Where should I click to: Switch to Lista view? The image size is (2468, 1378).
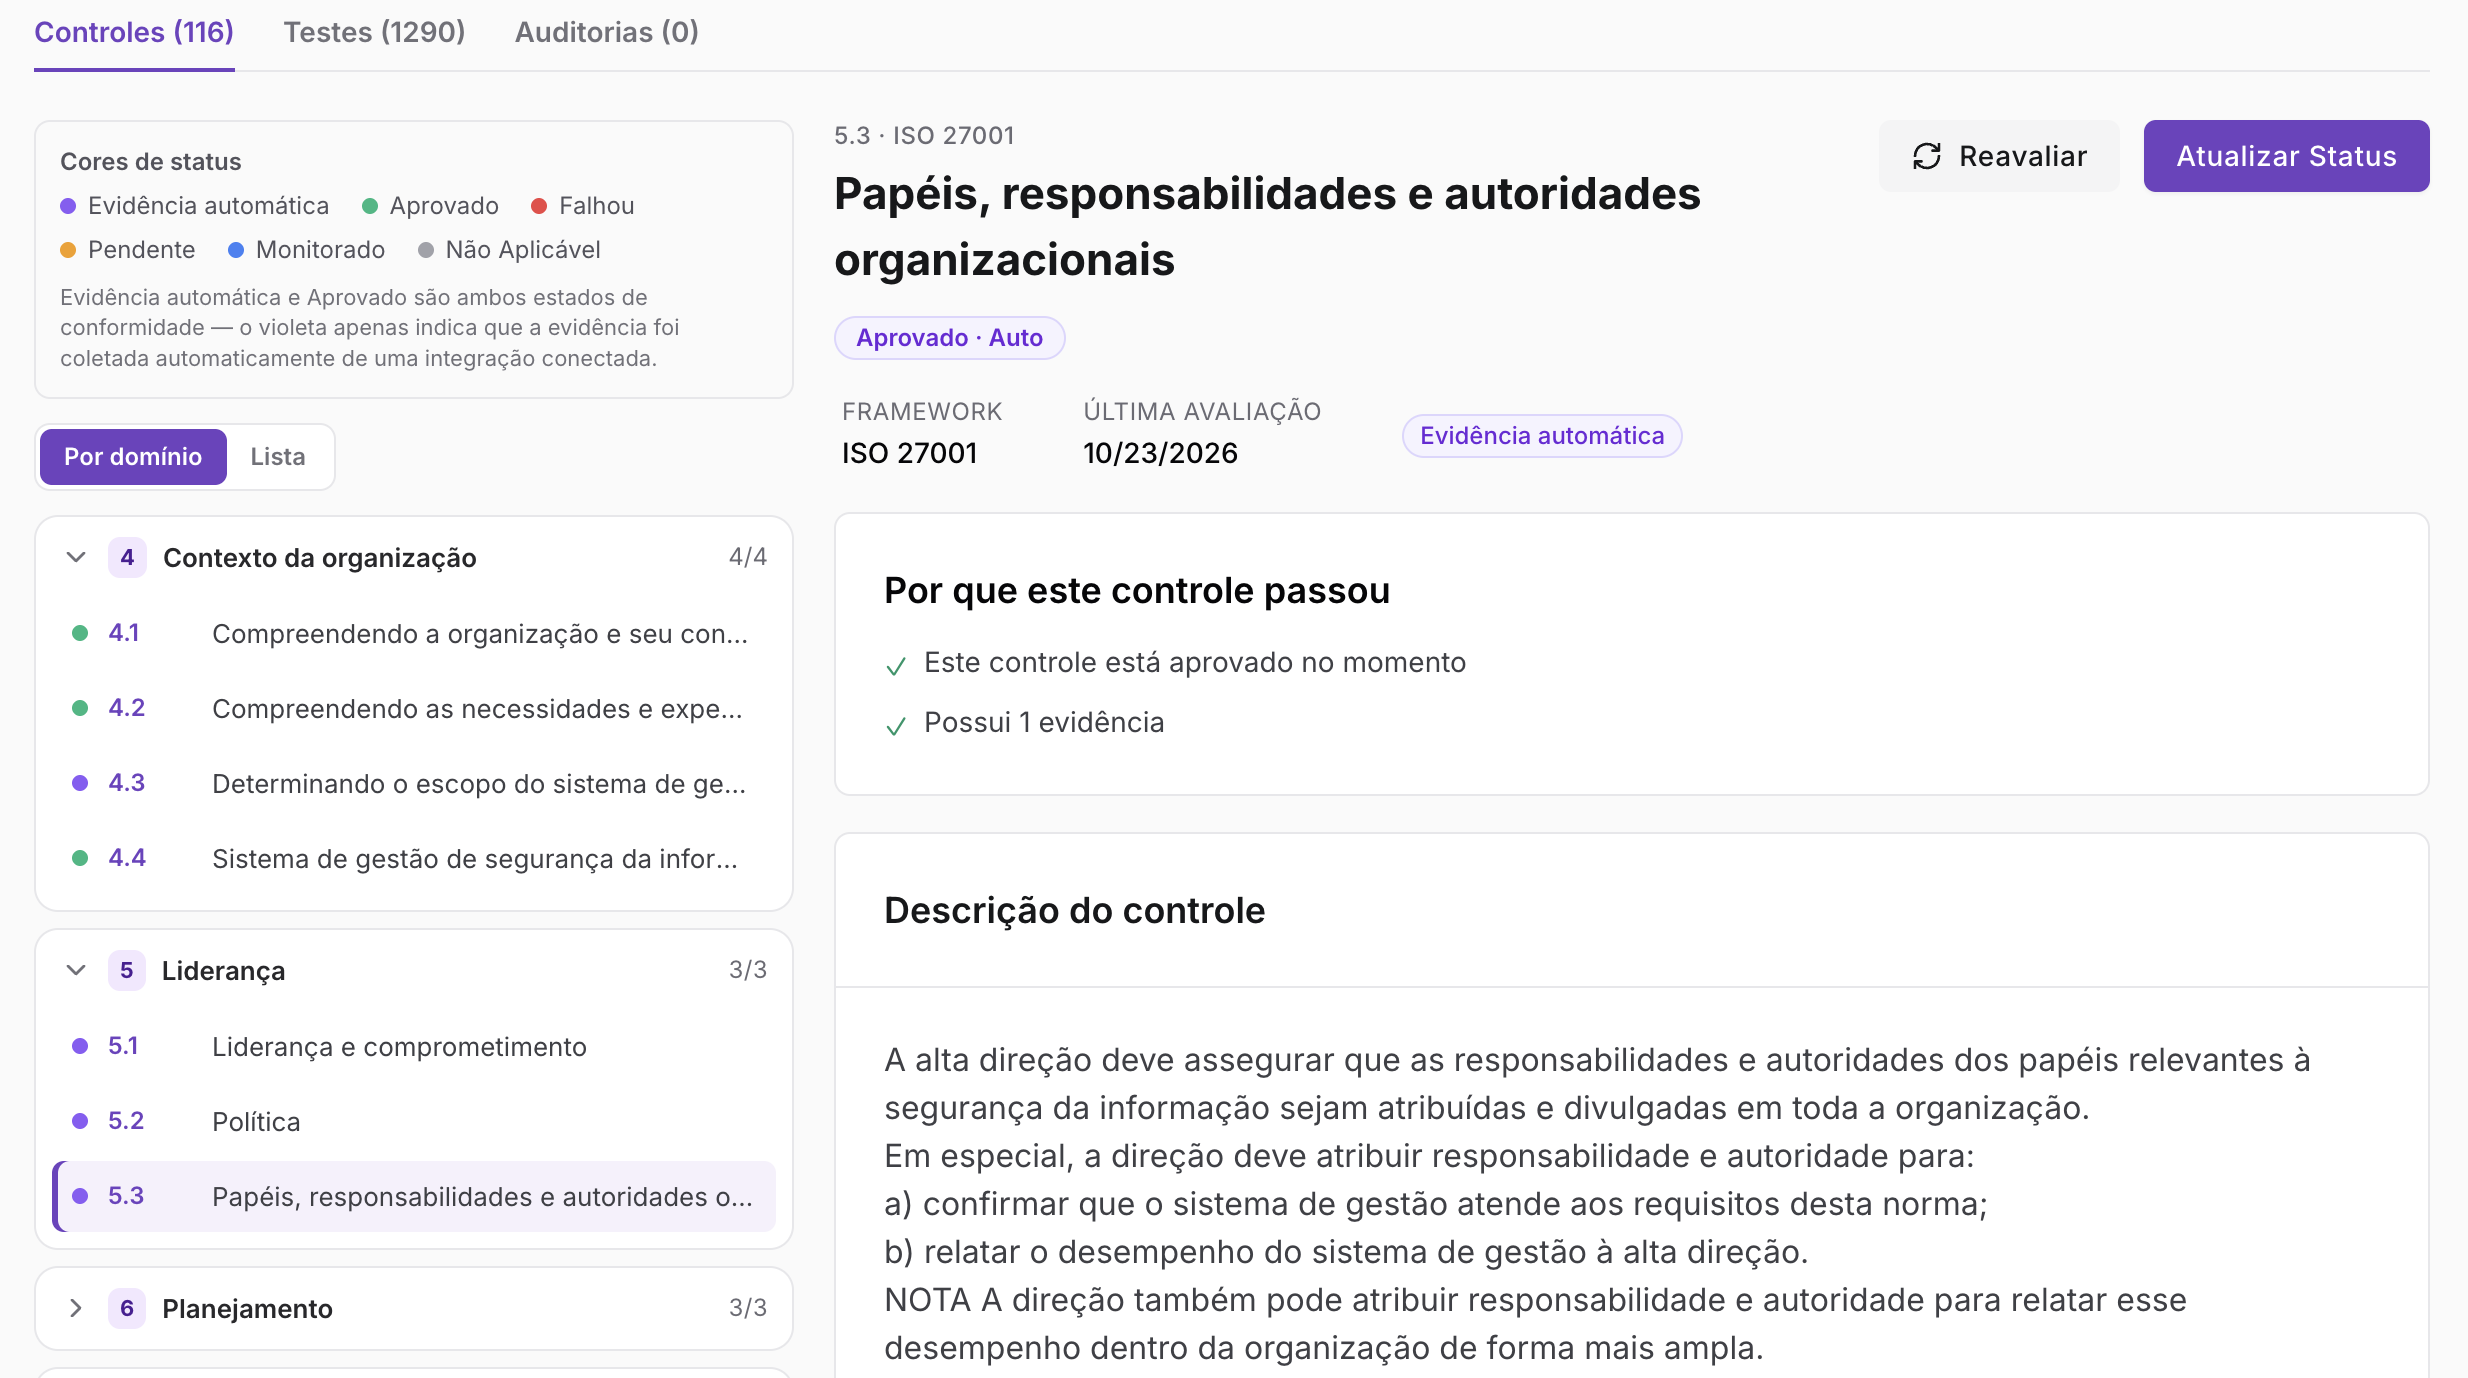click(x=278, y=457)
